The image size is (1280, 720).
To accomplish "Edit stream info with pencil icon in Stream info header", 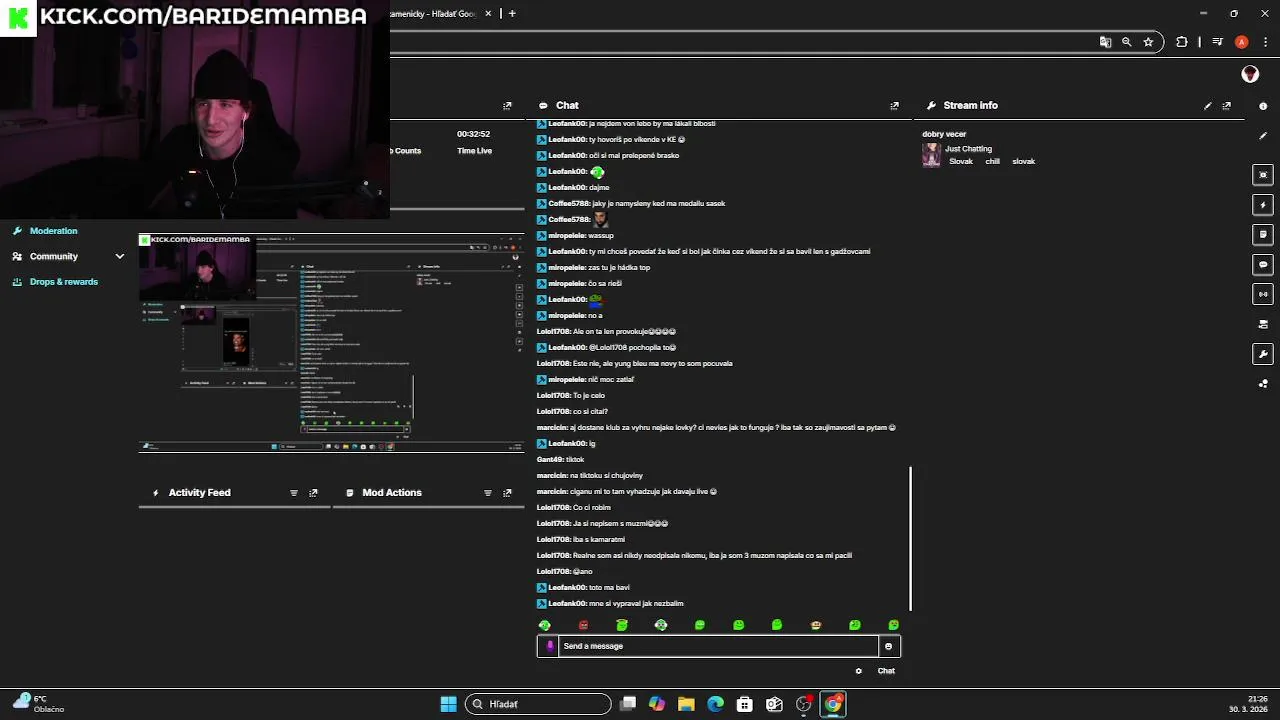I will [x=1208, y=106].
